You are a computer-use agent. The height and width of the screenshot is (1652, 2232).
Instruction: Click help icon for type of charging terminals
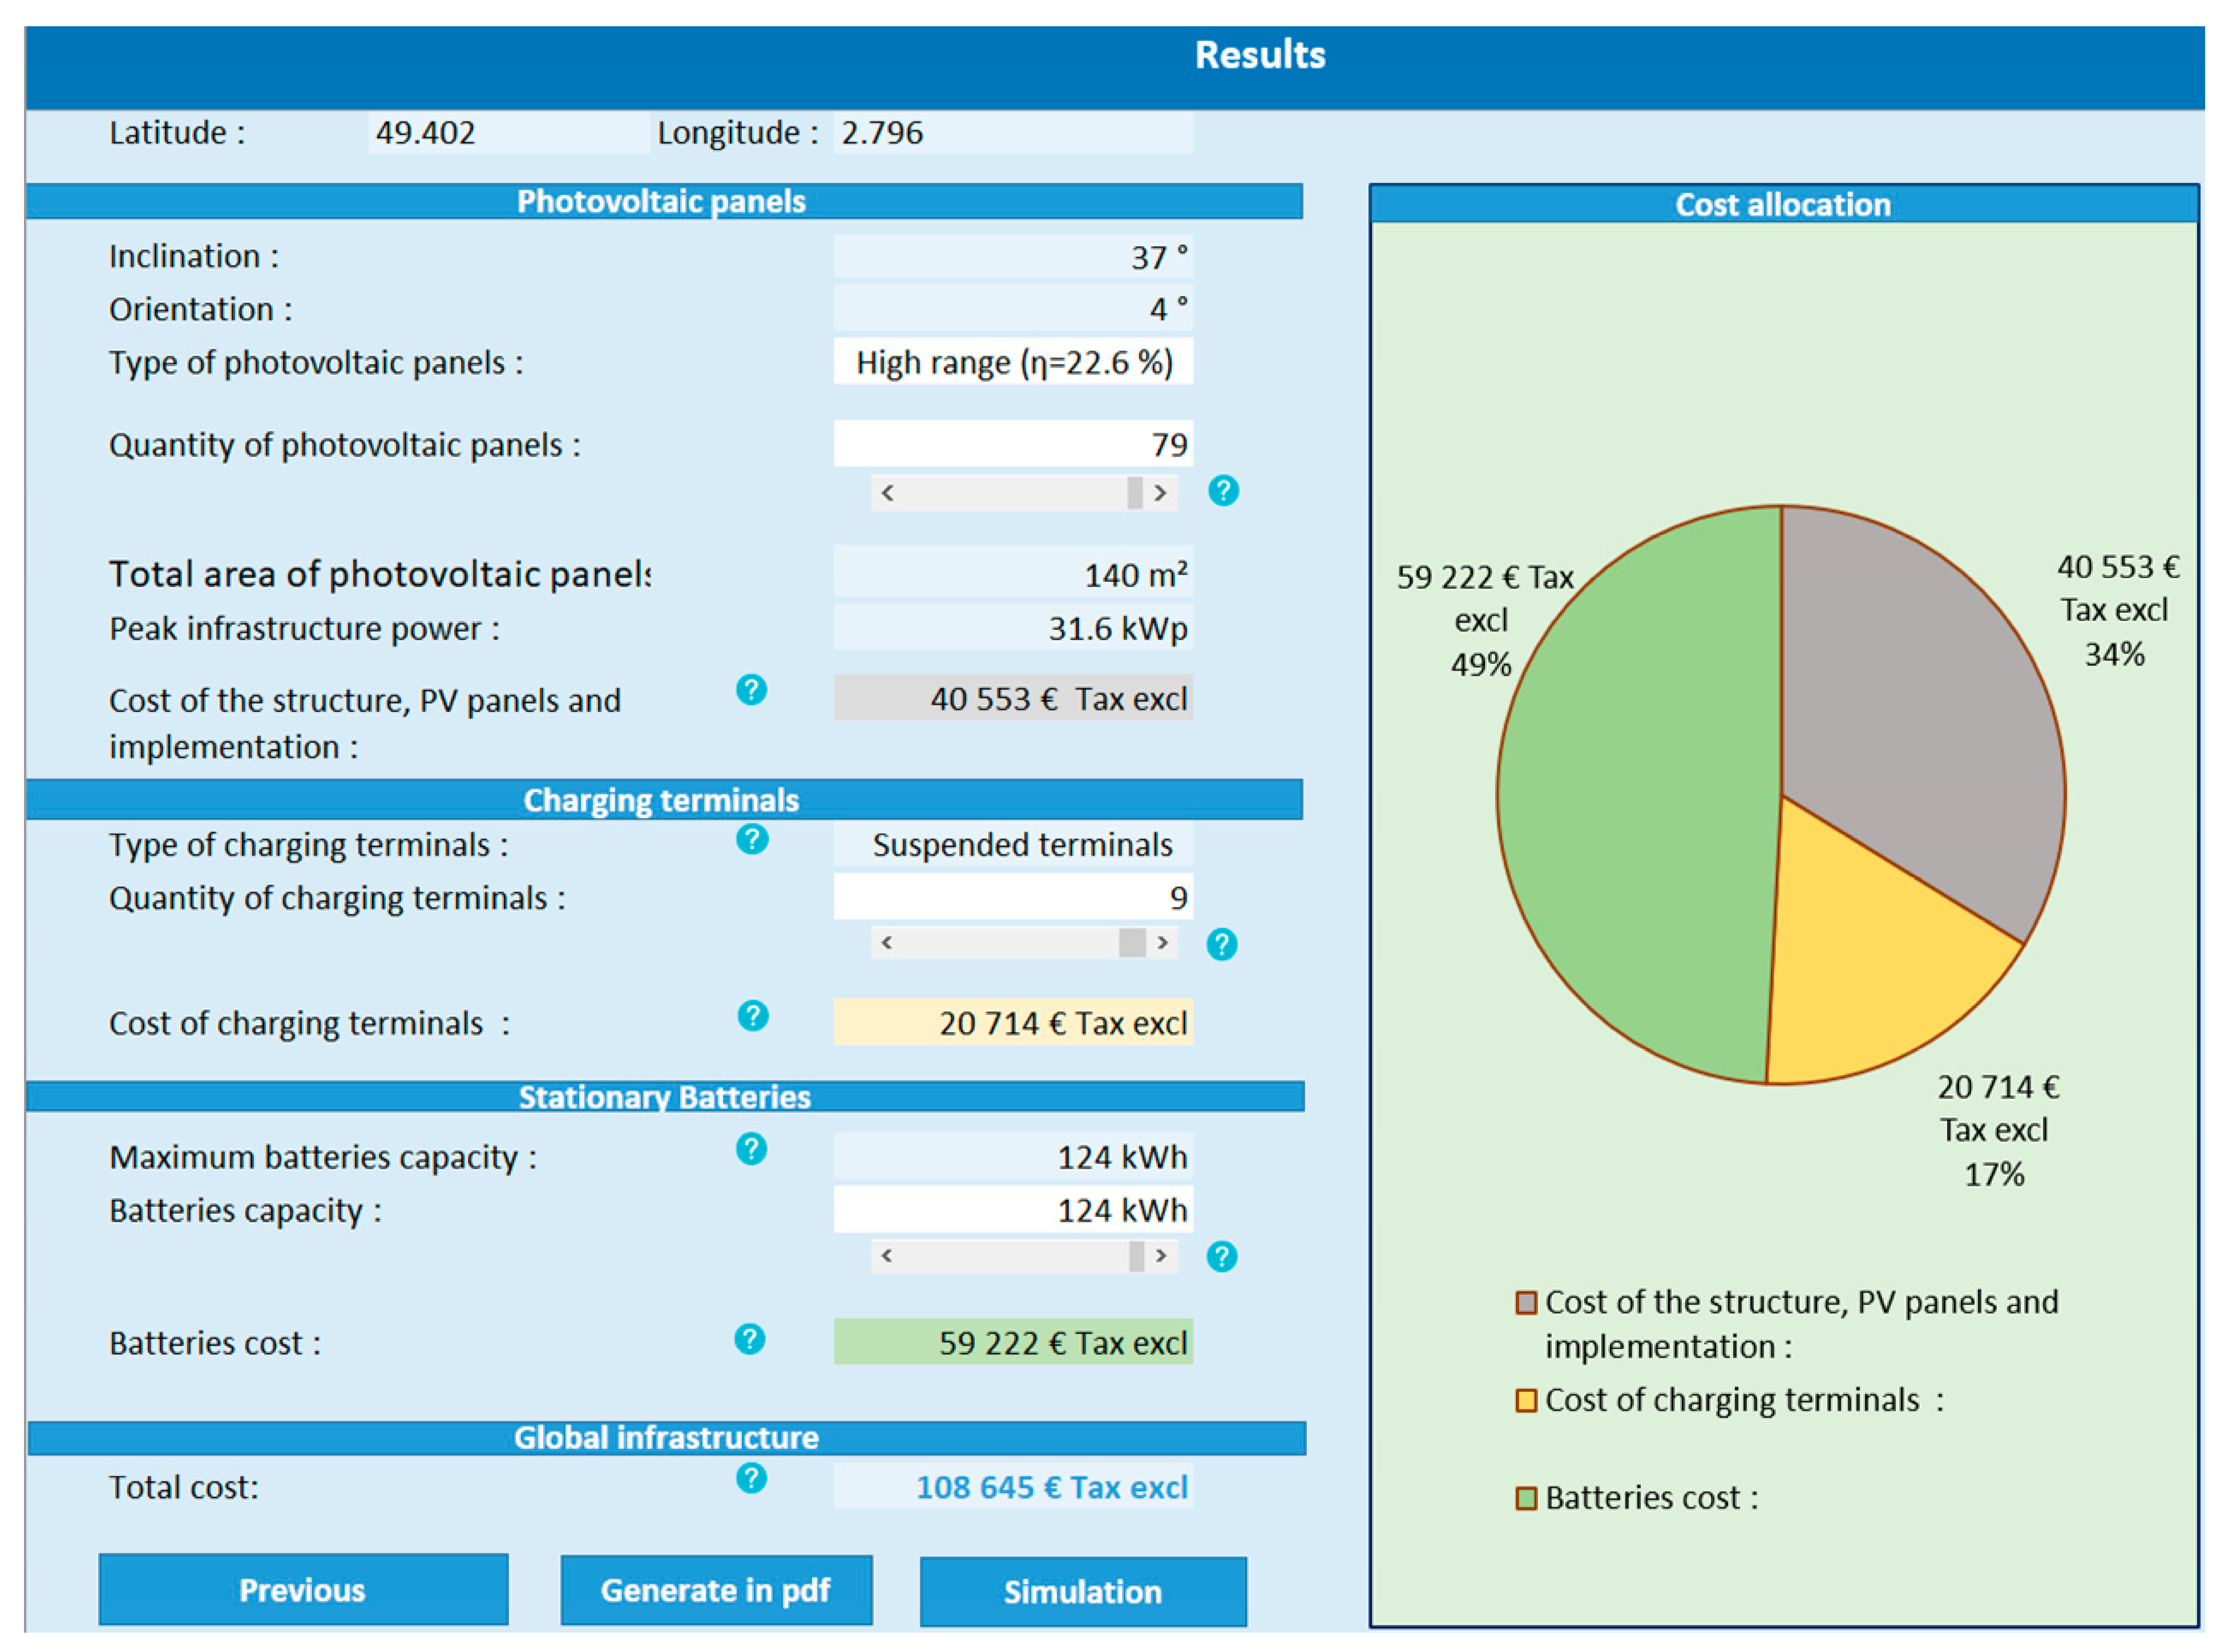pos(752,839)
